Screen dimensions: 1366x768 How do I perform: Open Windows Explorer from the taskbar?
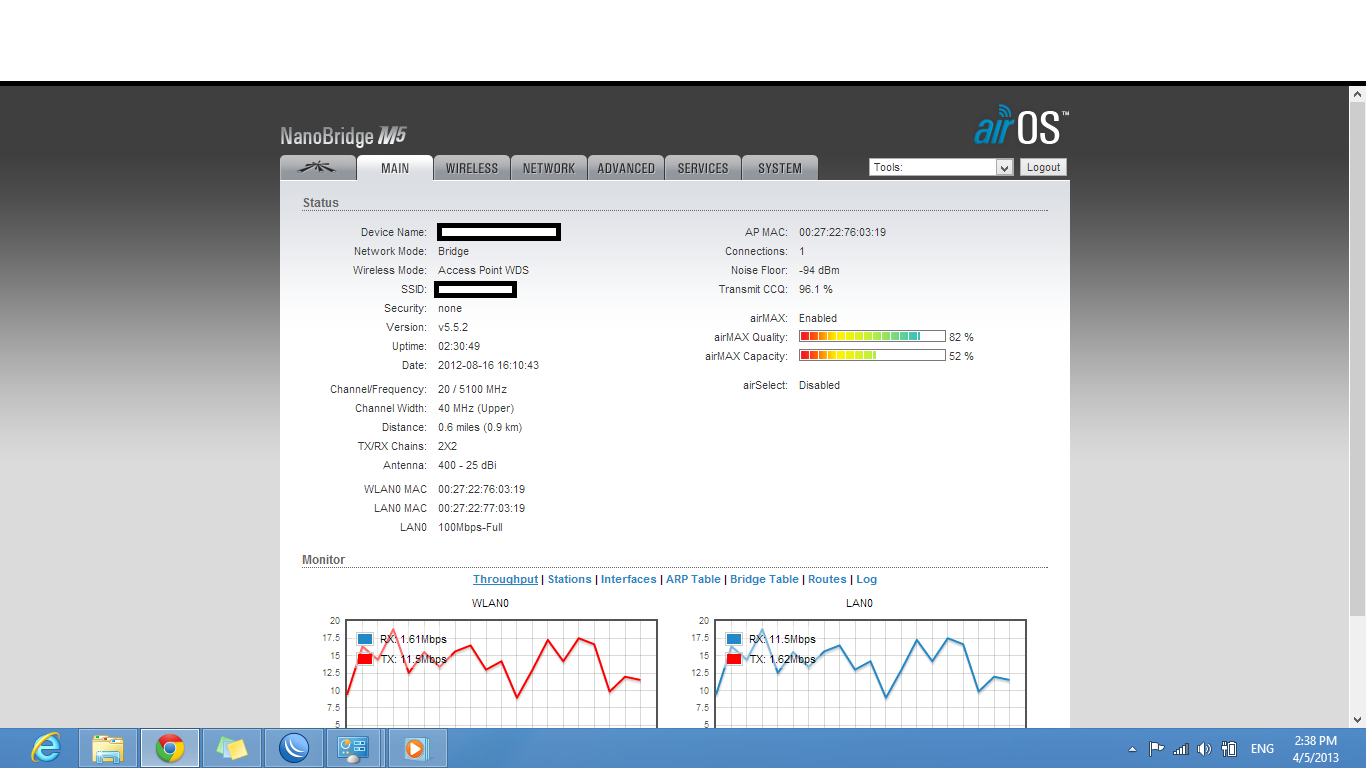click(x=107, y=747)
